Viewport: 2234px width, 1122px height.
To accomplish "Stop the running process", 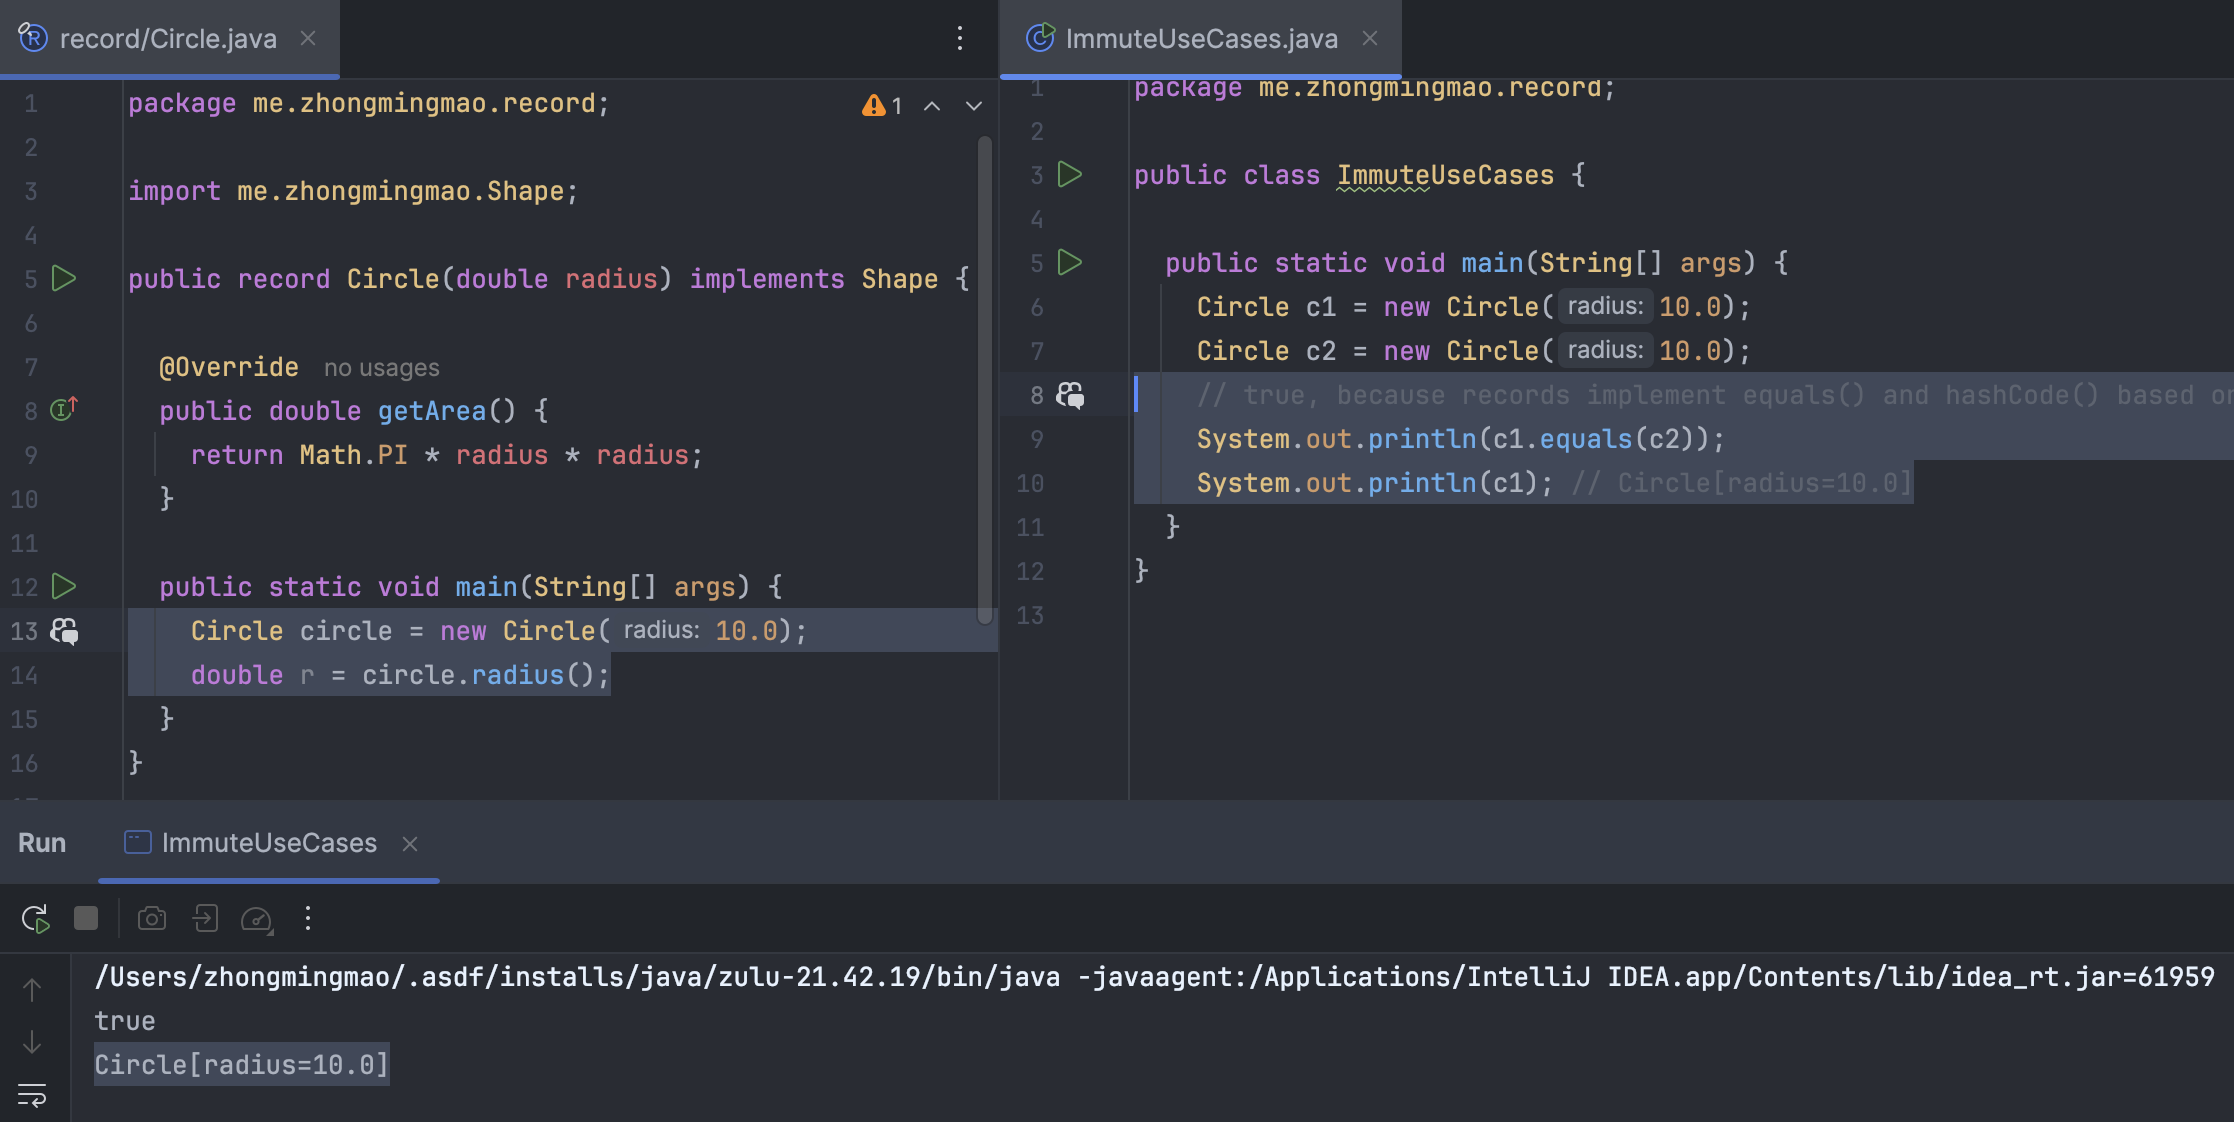I will click(x=86, y=919).
